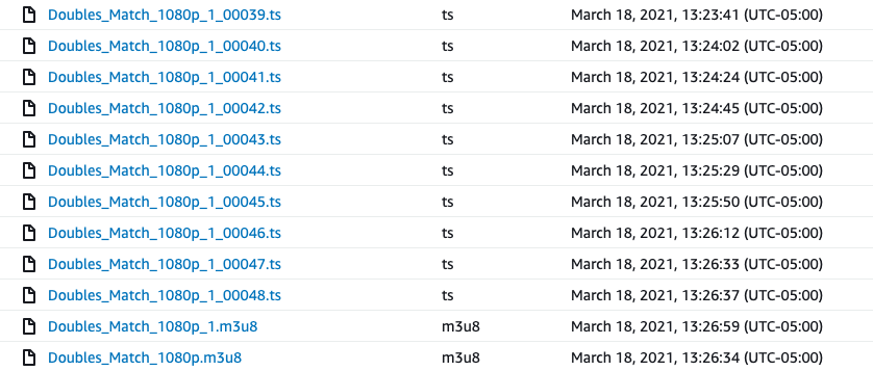Open Doubles_Match_1080p_1_00040.ts object link
Image resolution: width=874 pixels, height=372 pixels.
[x=164, y=46]
